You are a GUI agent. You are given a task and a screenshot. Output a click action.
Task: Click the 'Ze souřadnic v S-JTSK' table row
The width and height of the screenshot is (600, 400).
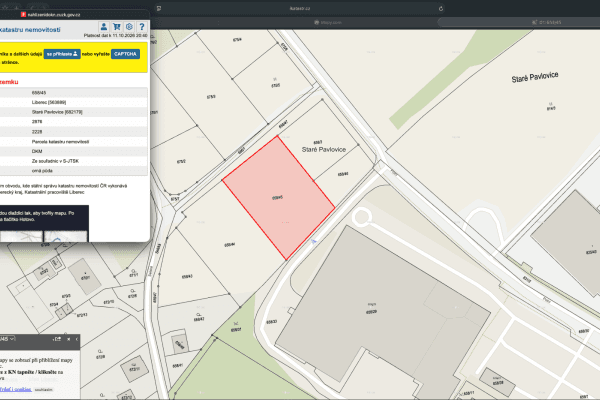click(73, 161)
